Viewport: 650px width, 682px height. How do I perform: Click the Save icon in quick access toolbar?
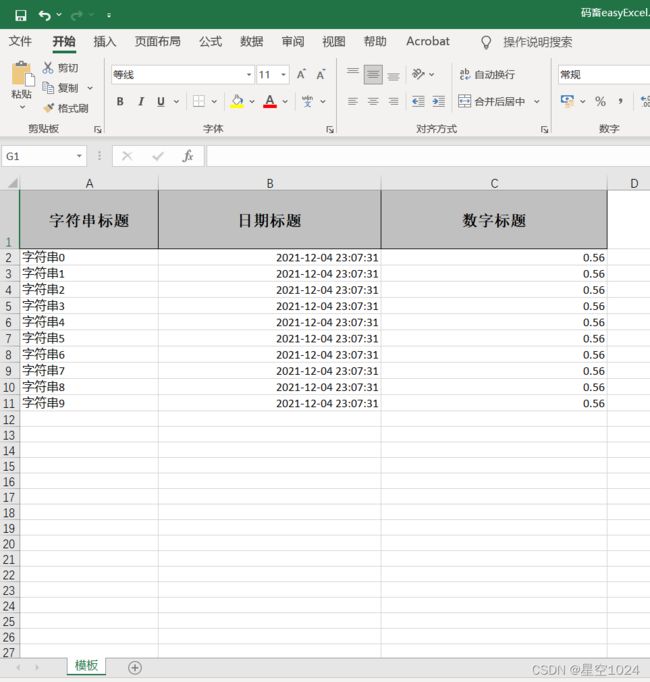20,15
